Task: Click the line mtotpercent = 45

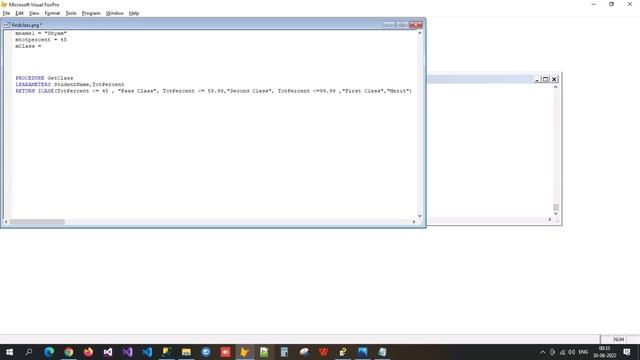Action: tap(41, 40)
